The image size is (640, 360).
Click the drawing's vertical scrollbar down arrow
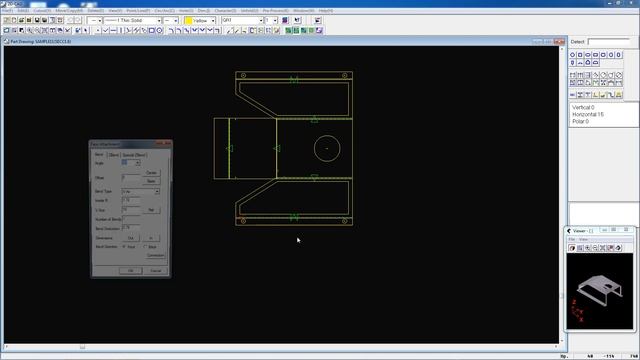562,340
